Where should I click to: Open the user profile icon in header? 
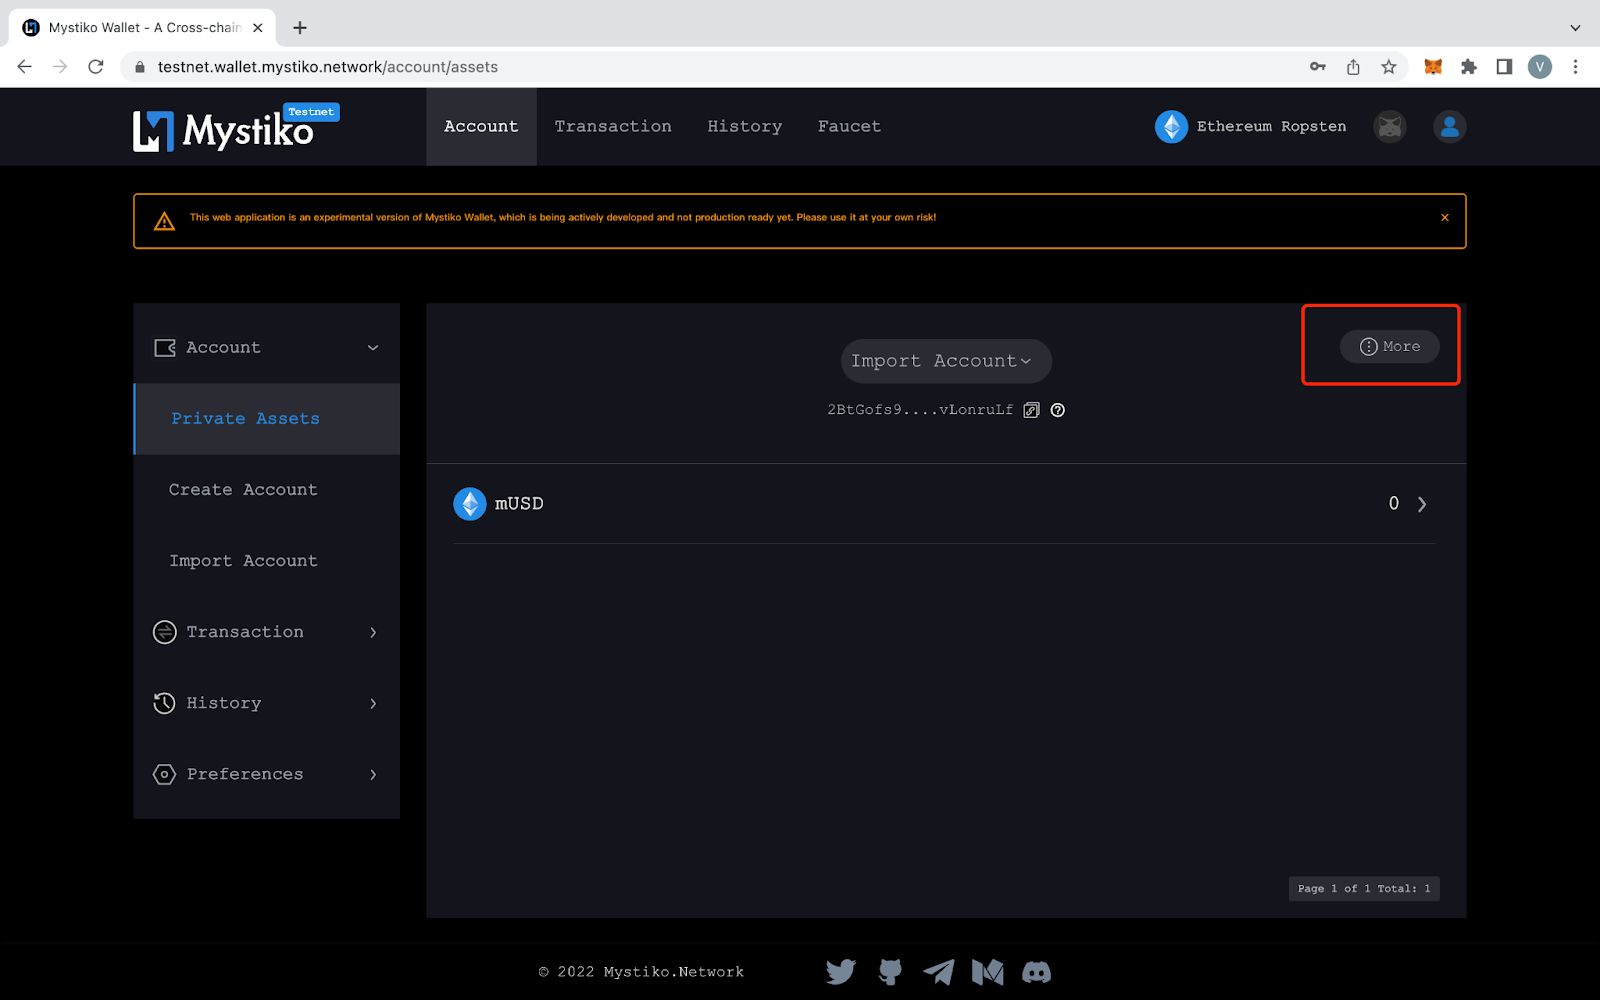pos(1450,127)
